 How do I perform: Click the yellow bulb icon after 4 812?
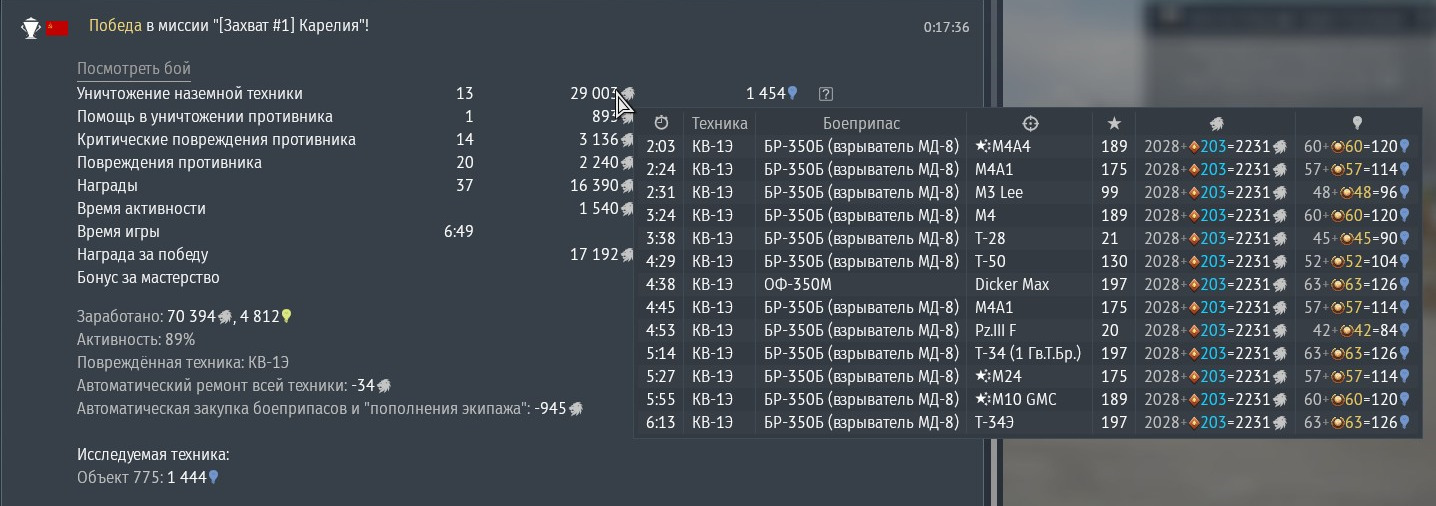tap(286, 316)
